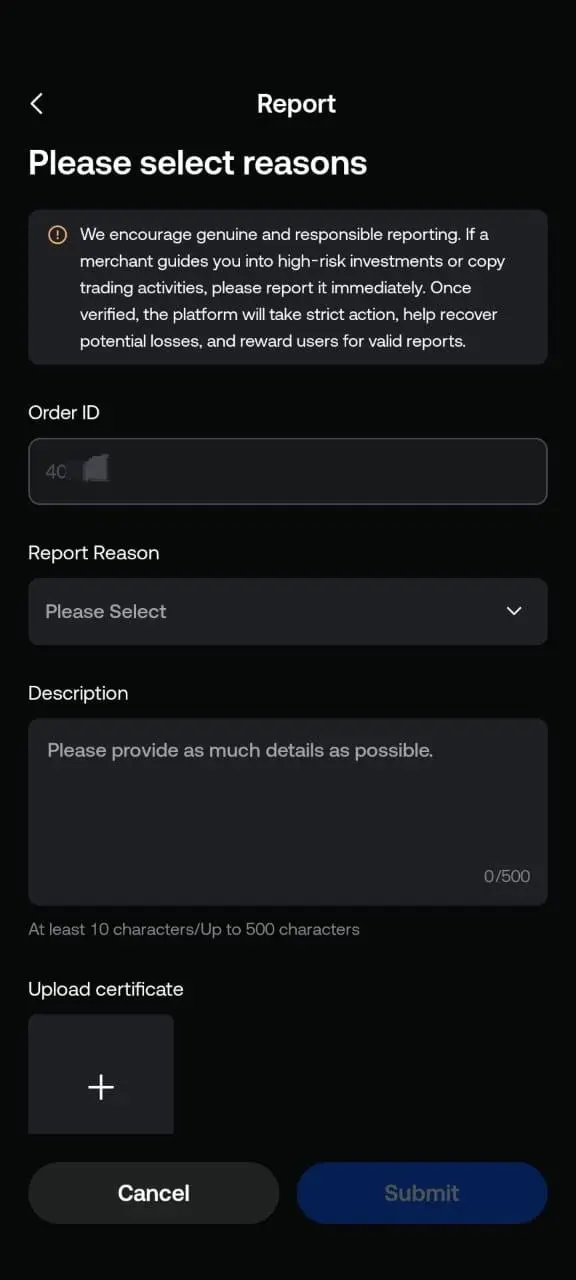Click inside the Description text area

(x=288, y=812)
